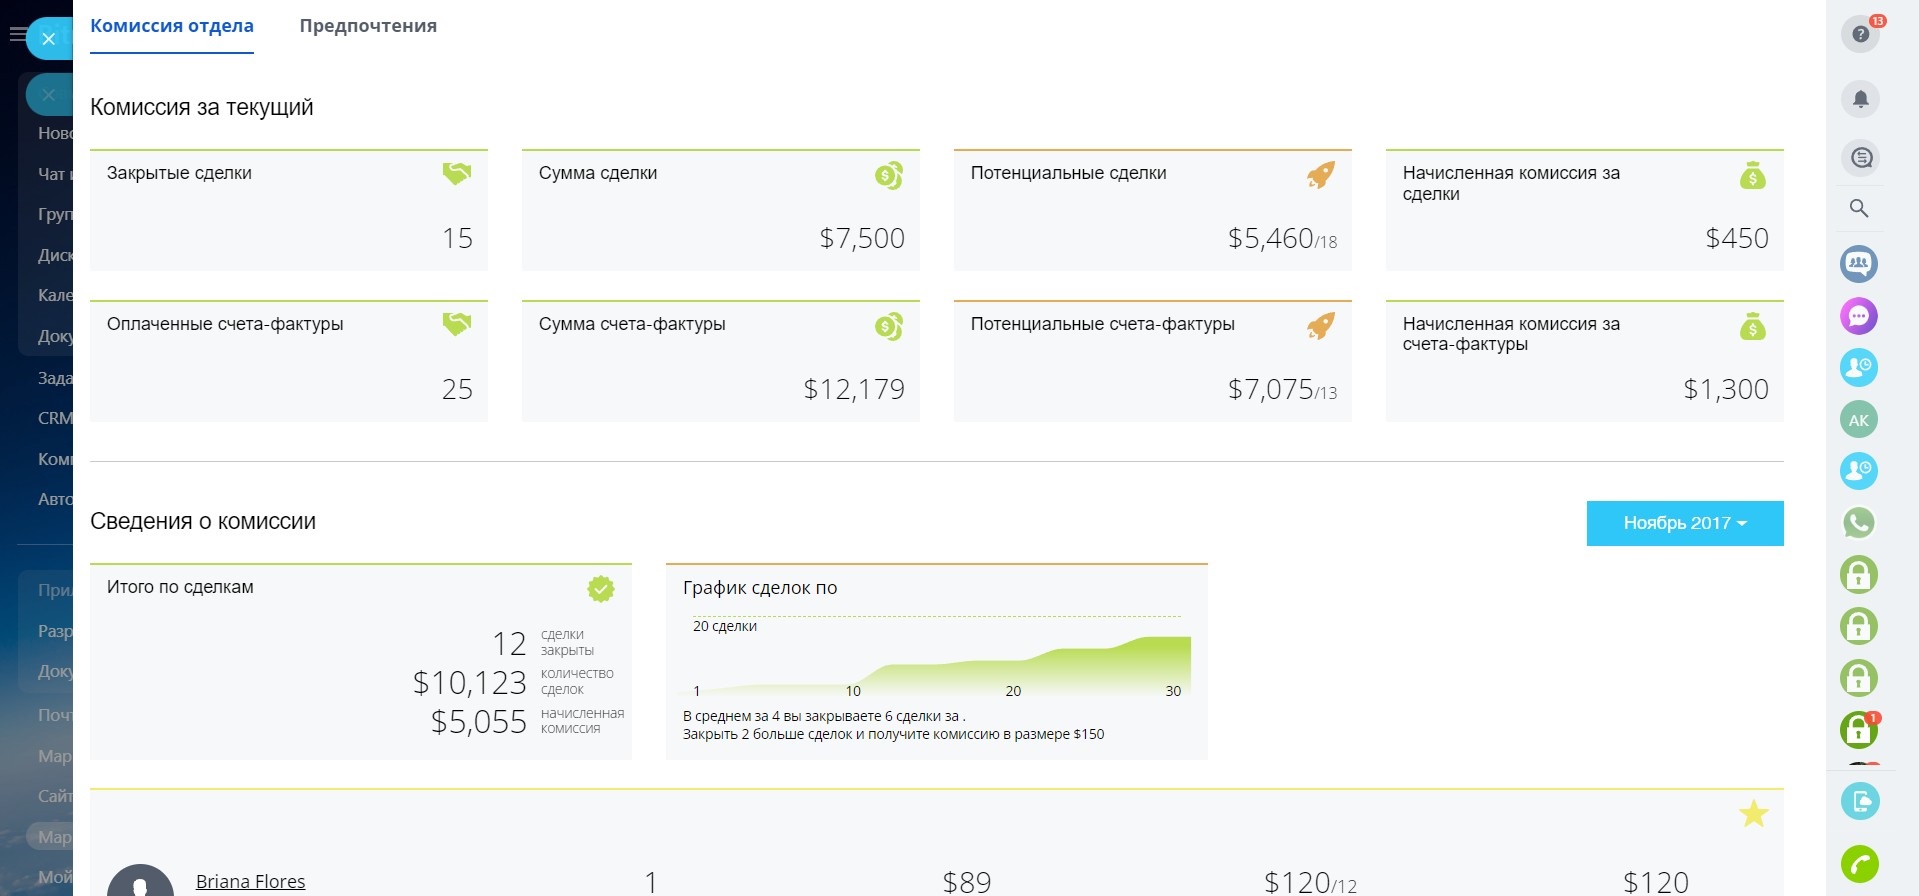Close the panel with blue X button
The width and height of the screenshot is (1919, 896).
pos(48,39)
